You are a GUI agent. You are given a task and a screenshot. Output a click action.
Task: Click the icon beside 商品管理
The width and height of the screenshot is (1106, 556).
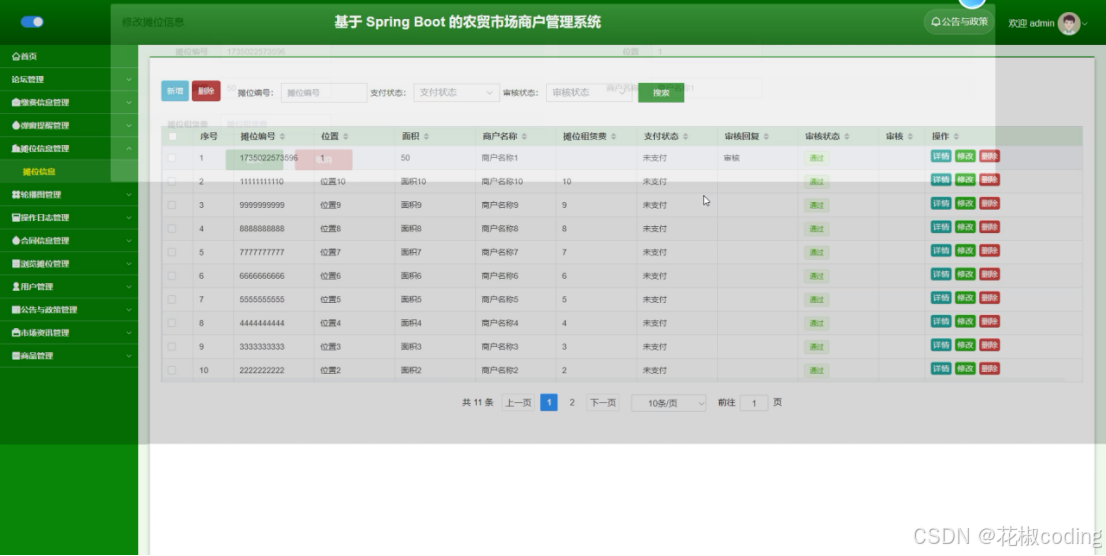click(x=16, y=356)
